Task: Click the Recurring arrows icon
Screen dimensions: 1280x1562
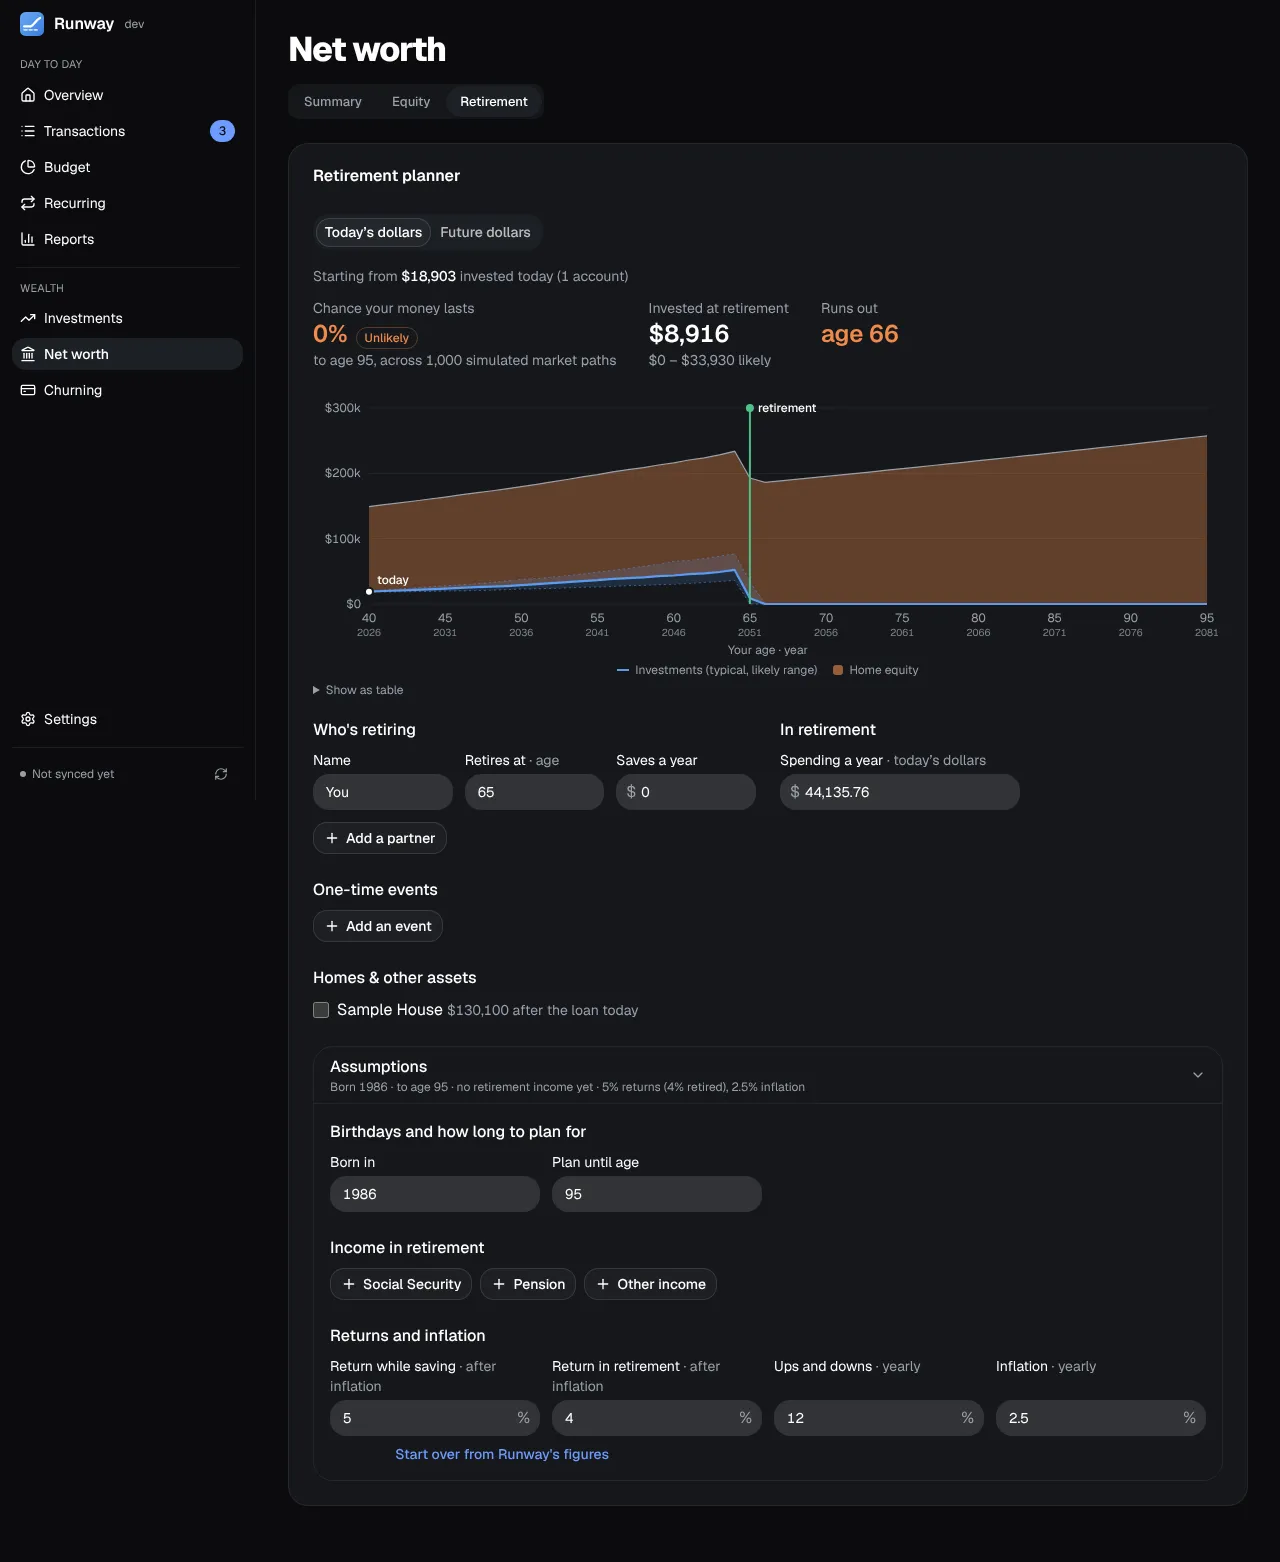Action: point(28,203)
